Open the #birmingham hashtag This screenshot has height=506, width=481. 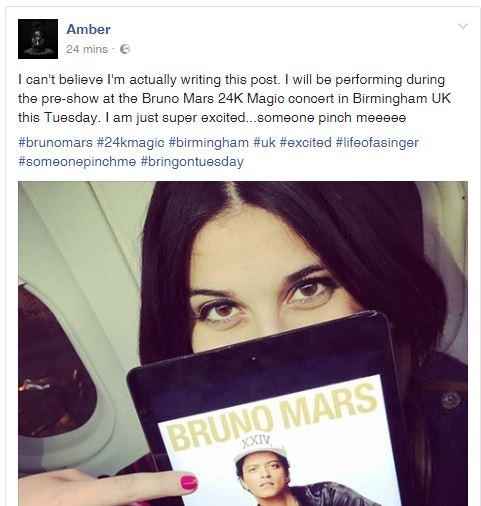pyautogui.click(x=209, y=143)
